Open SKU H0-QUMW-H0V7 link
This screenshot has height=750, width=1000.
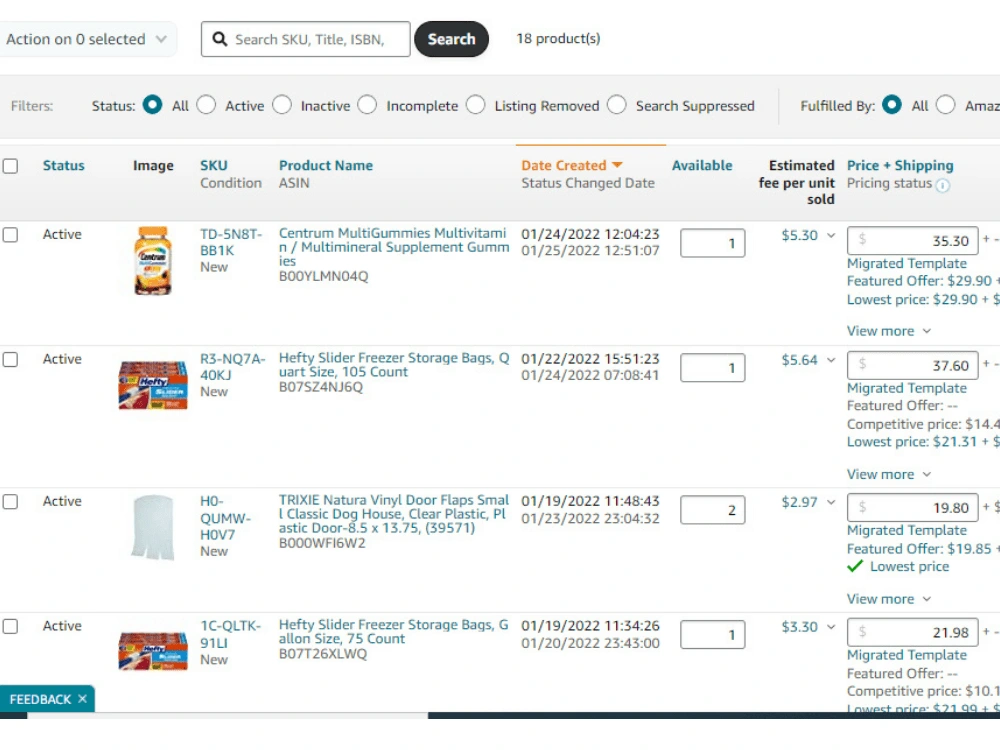point(226,518)
